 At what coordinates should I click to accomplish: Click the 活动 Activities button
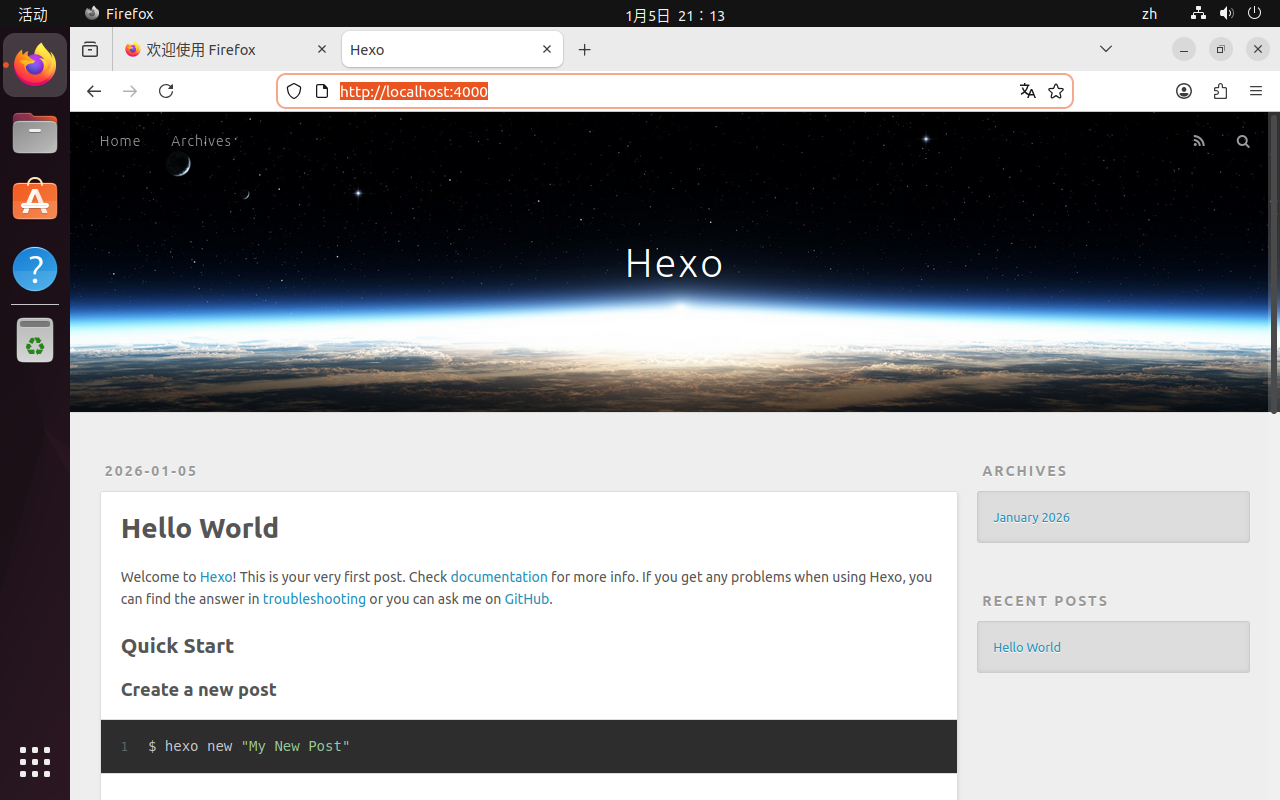tap(33, 14)
